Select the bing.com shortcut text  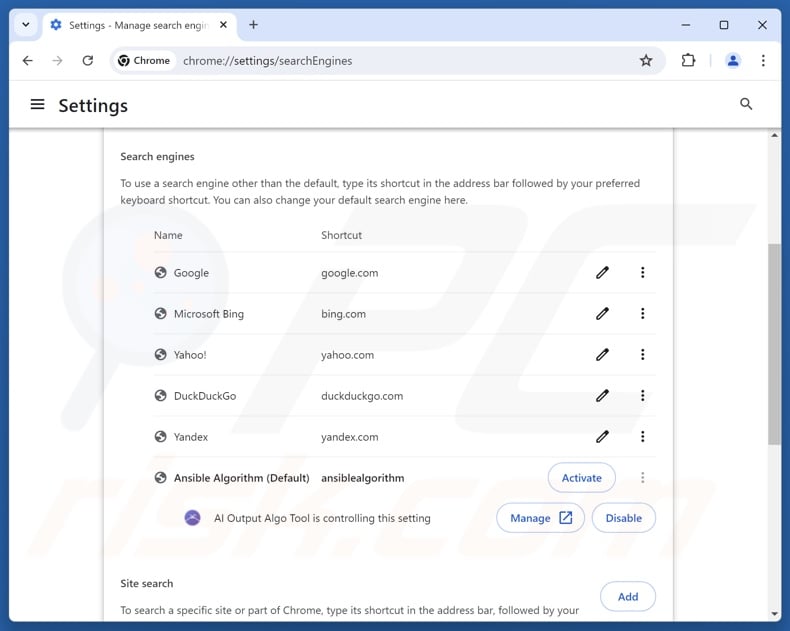pyautogui.click(x=344, y=313)
